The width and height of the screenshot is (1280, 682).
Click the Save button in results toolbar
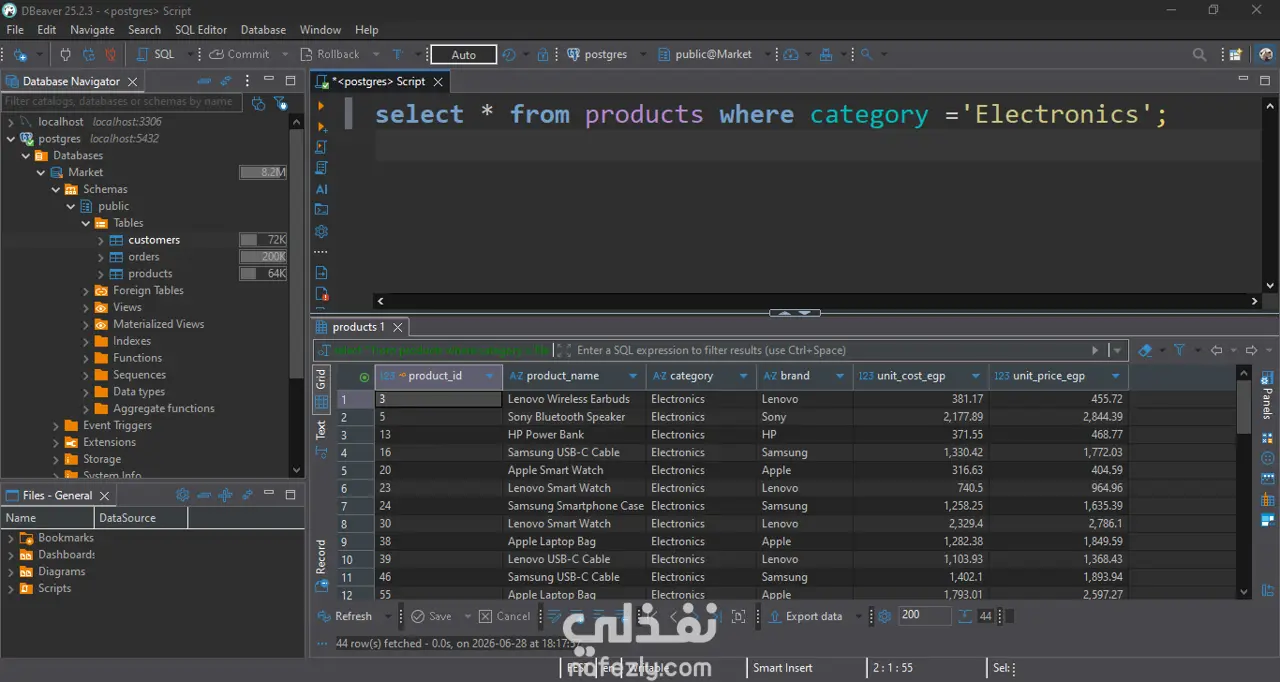coord(431,616)
